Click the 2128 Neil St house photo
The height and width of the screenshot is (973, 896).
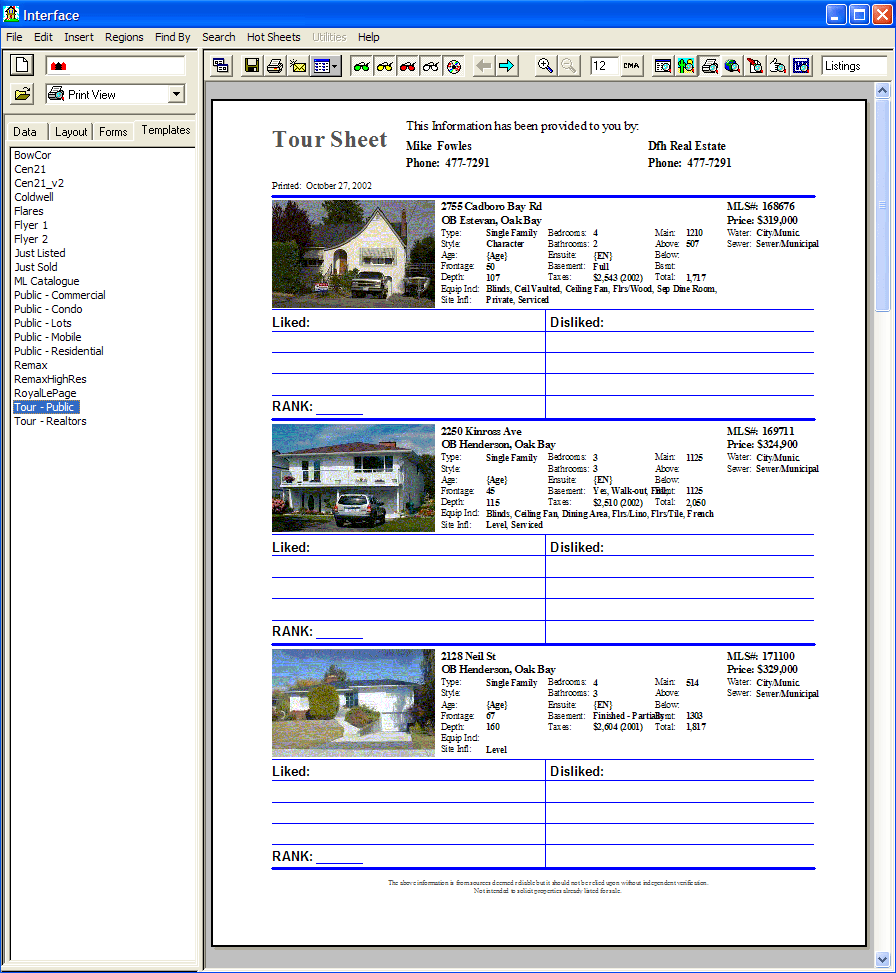pyautogui.click(x=353, y=703)
